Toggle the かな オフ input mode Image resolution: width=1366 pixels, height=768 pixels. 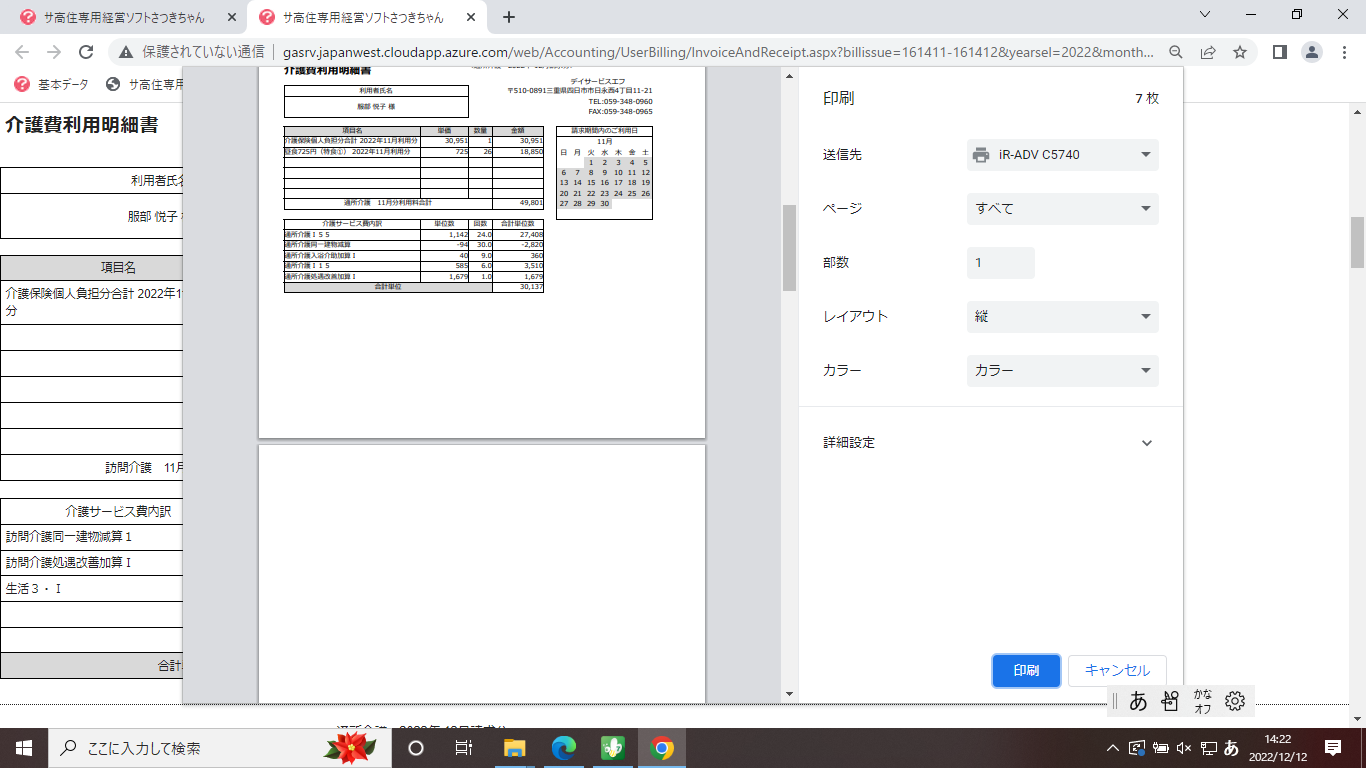[1203, 701]
